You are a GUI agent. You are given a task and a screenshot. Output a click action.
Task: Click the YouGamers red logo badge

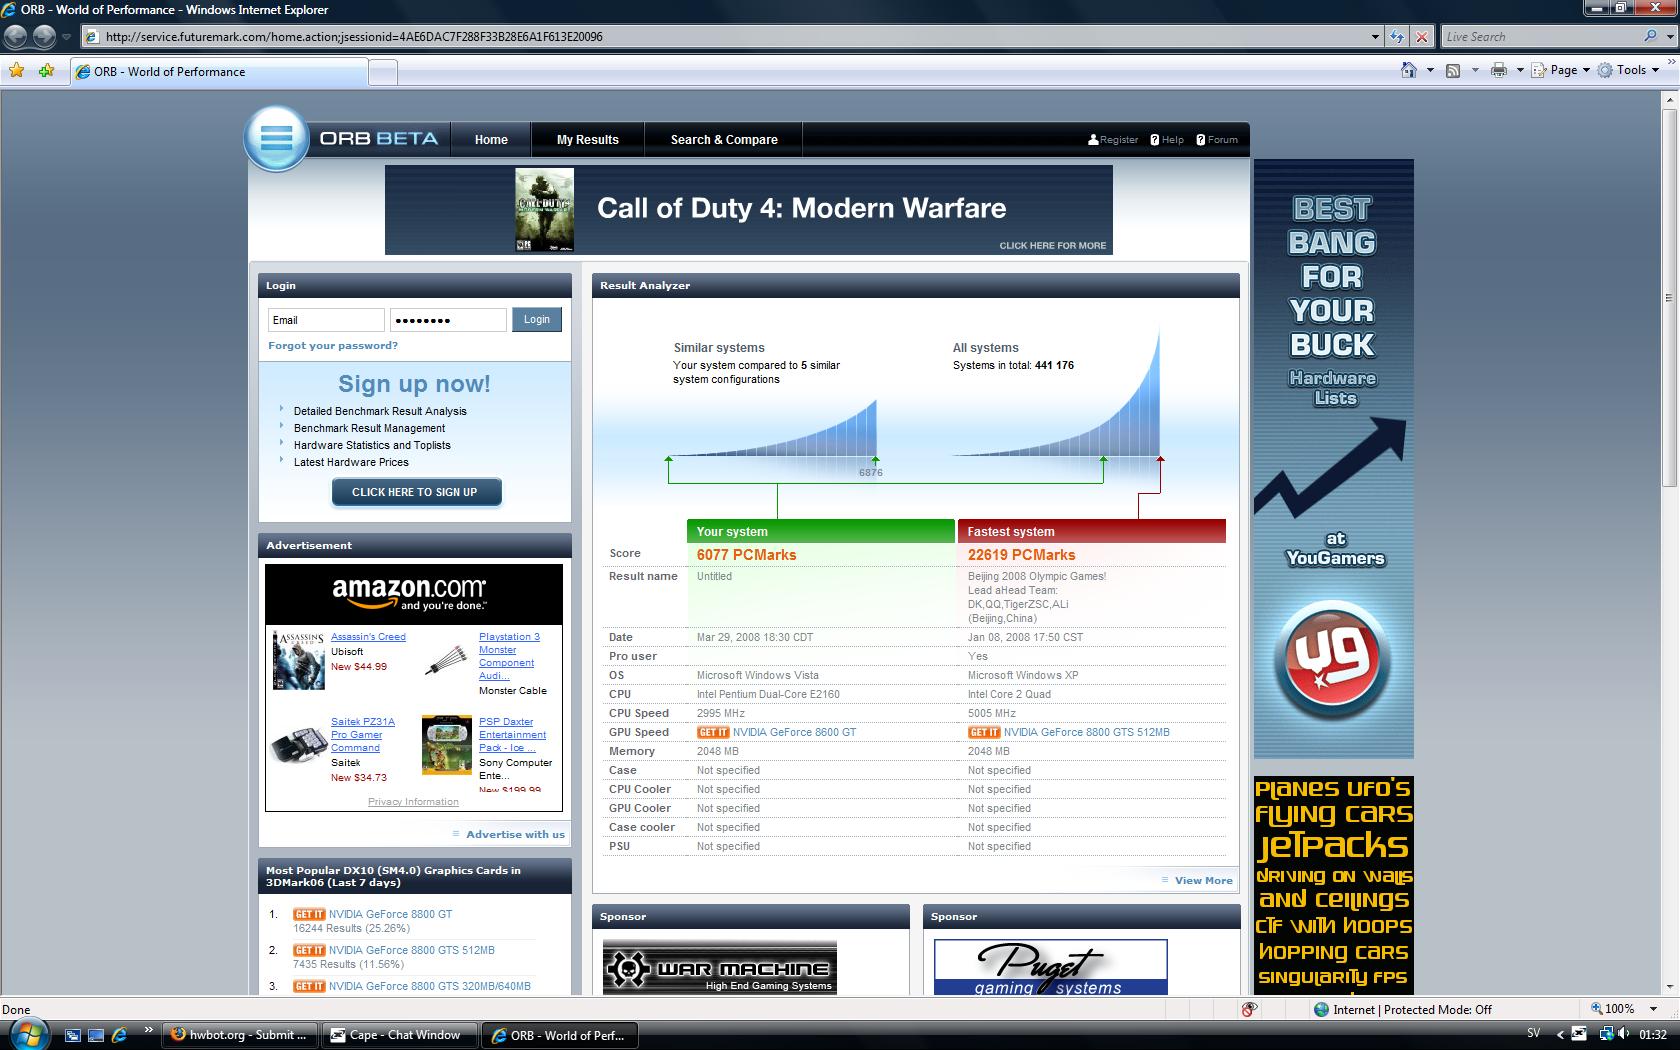[x=1332, y=660]
